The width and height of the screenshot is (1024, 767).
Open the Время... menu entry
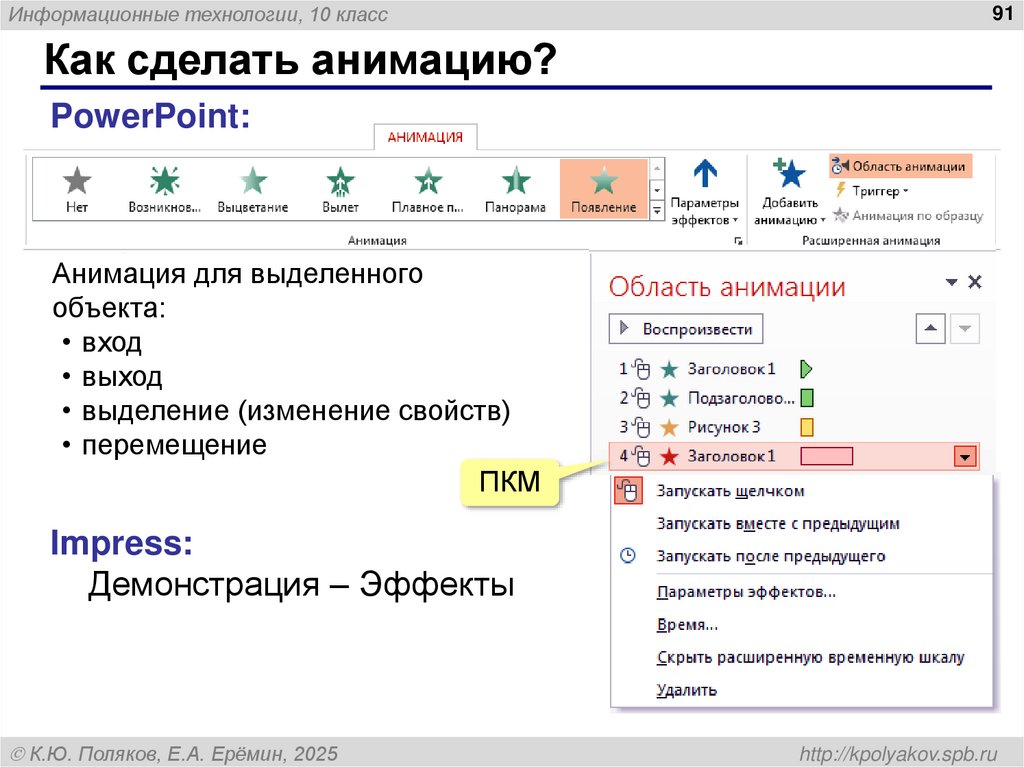click(687, 625)
